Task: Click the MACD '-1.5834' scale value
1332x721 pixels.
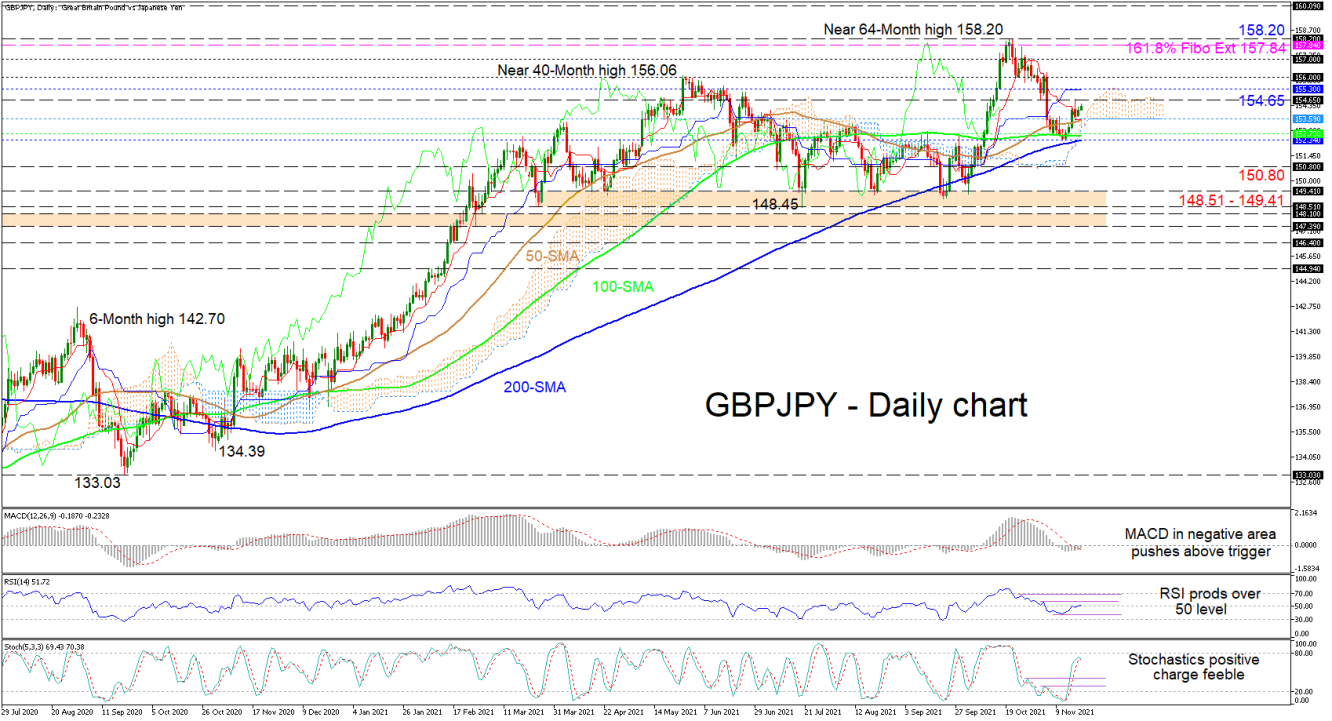Action: coord(1306,567)
